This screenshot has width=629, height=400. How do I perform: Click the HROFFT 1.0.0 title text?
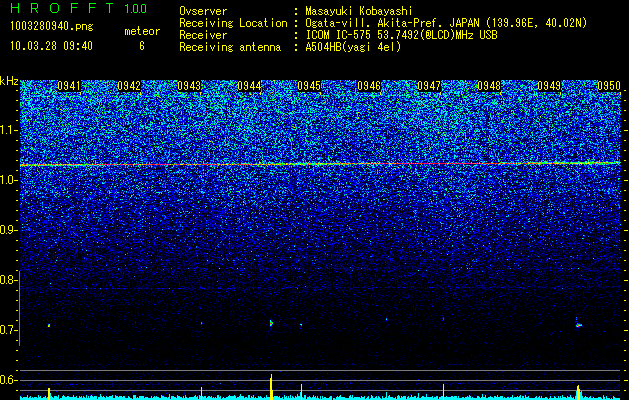click(x=78, y=8)
